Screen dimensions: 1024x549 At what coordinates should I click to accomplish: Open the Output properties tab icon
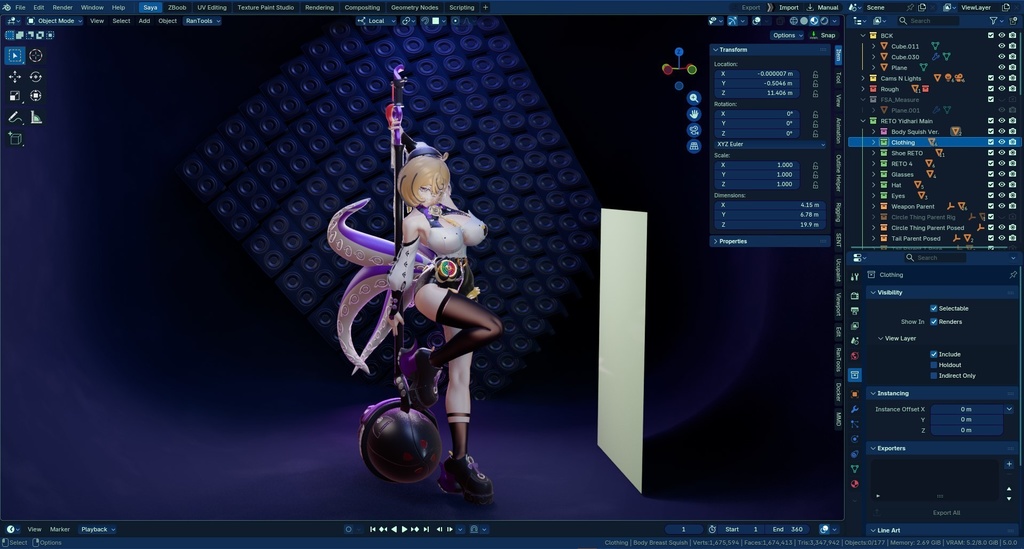[854, 311]
